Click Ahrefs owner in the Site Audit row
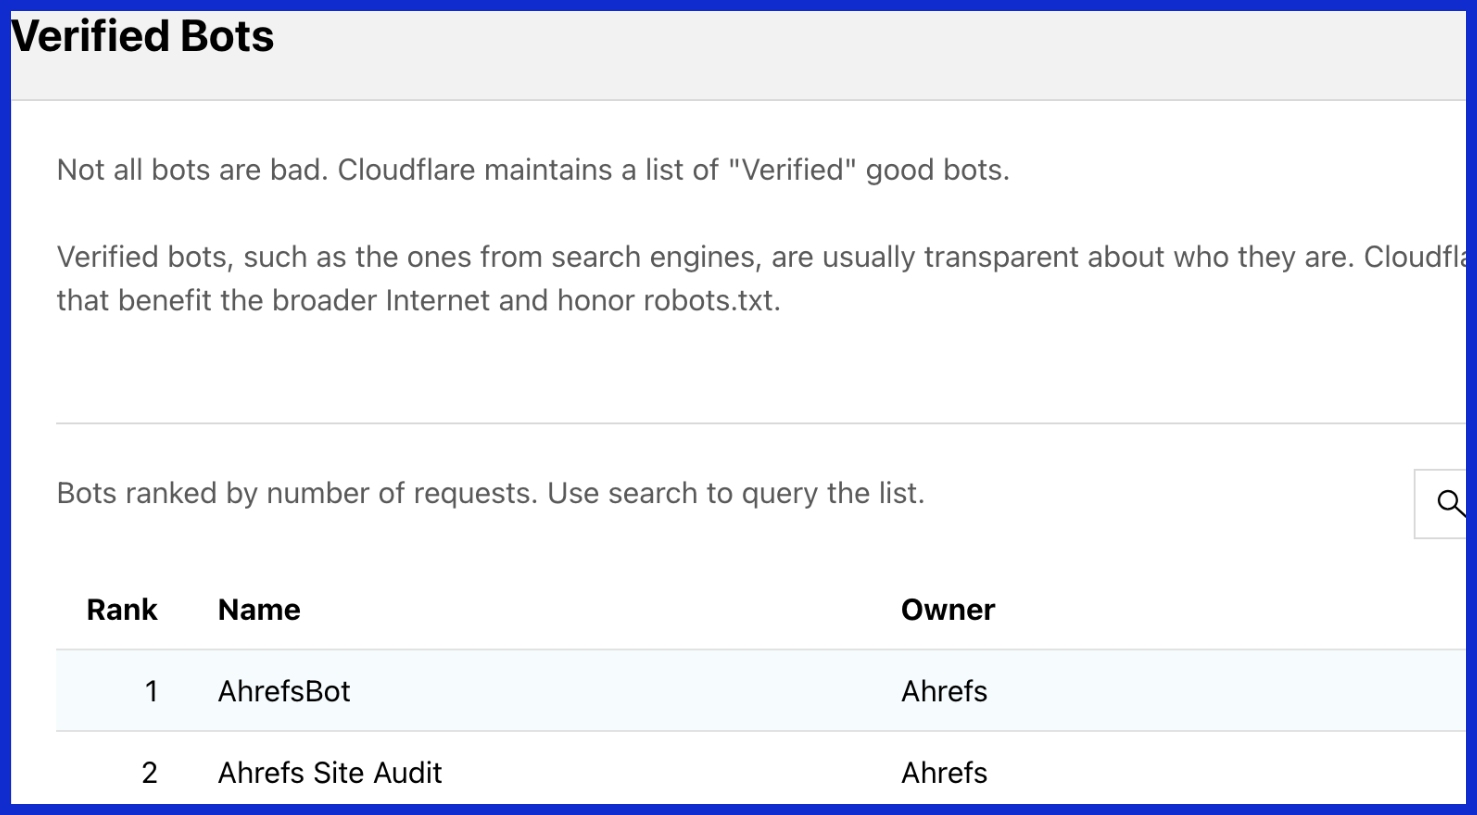The width and height of the screenshot is (1477, 815). coord(944,772)
